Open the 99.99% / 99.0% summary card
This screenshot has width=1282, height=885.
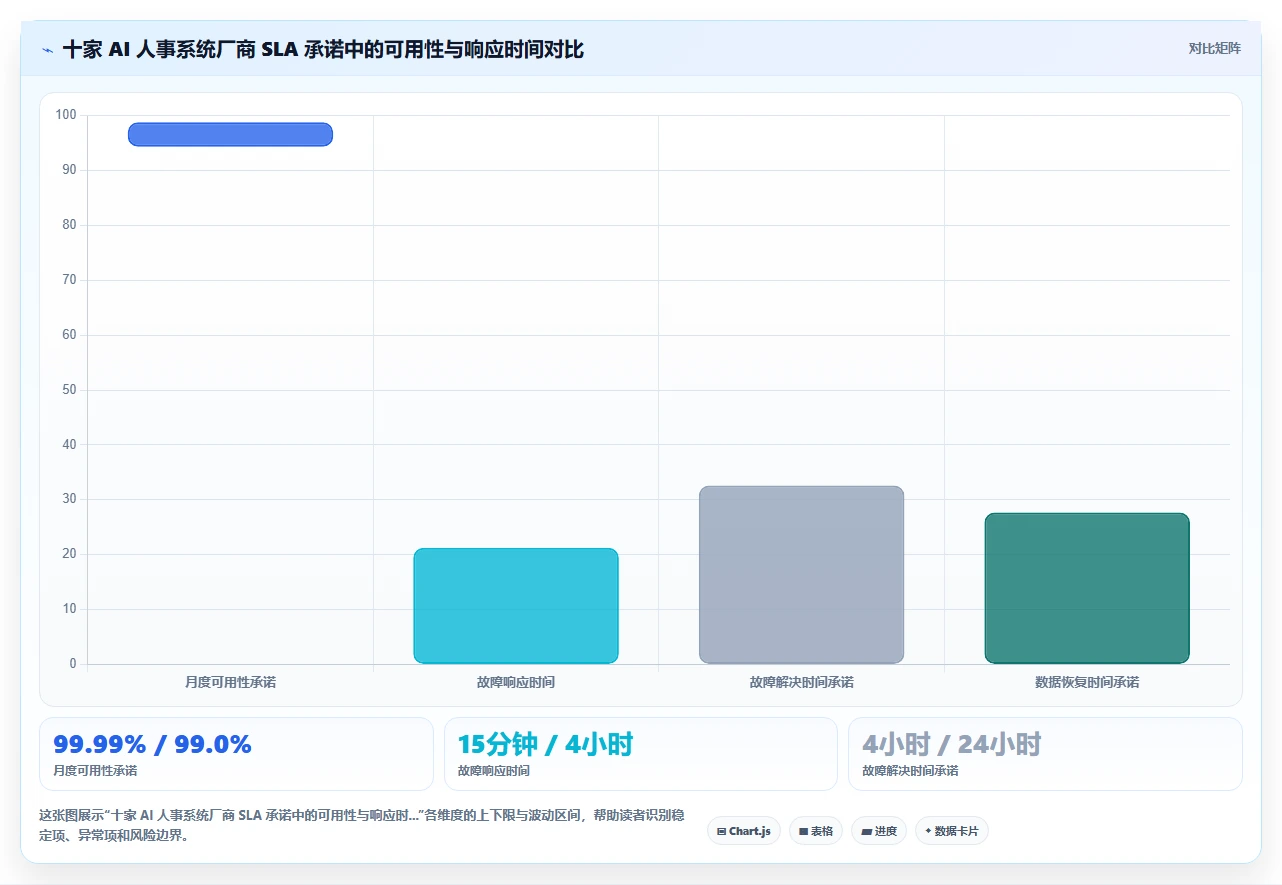(x=236, y=754)
